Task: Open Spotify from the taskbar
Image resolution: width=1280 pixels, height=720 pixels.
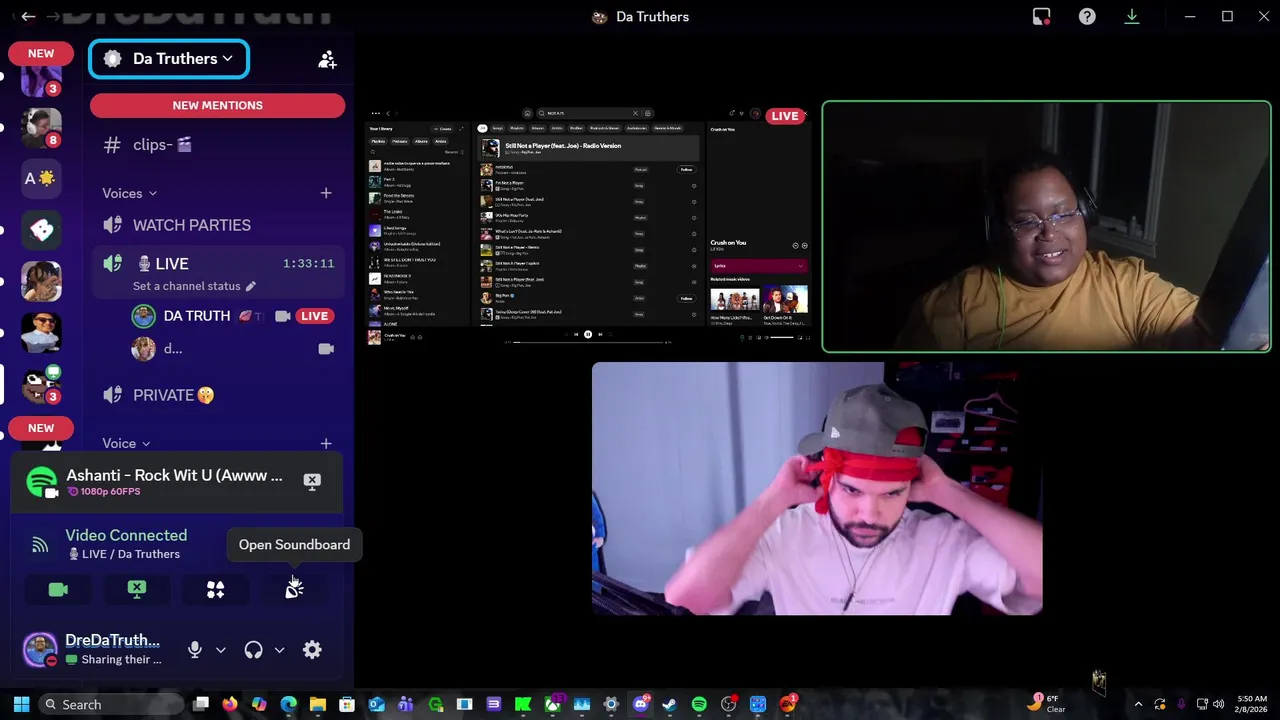Action: 699,704
